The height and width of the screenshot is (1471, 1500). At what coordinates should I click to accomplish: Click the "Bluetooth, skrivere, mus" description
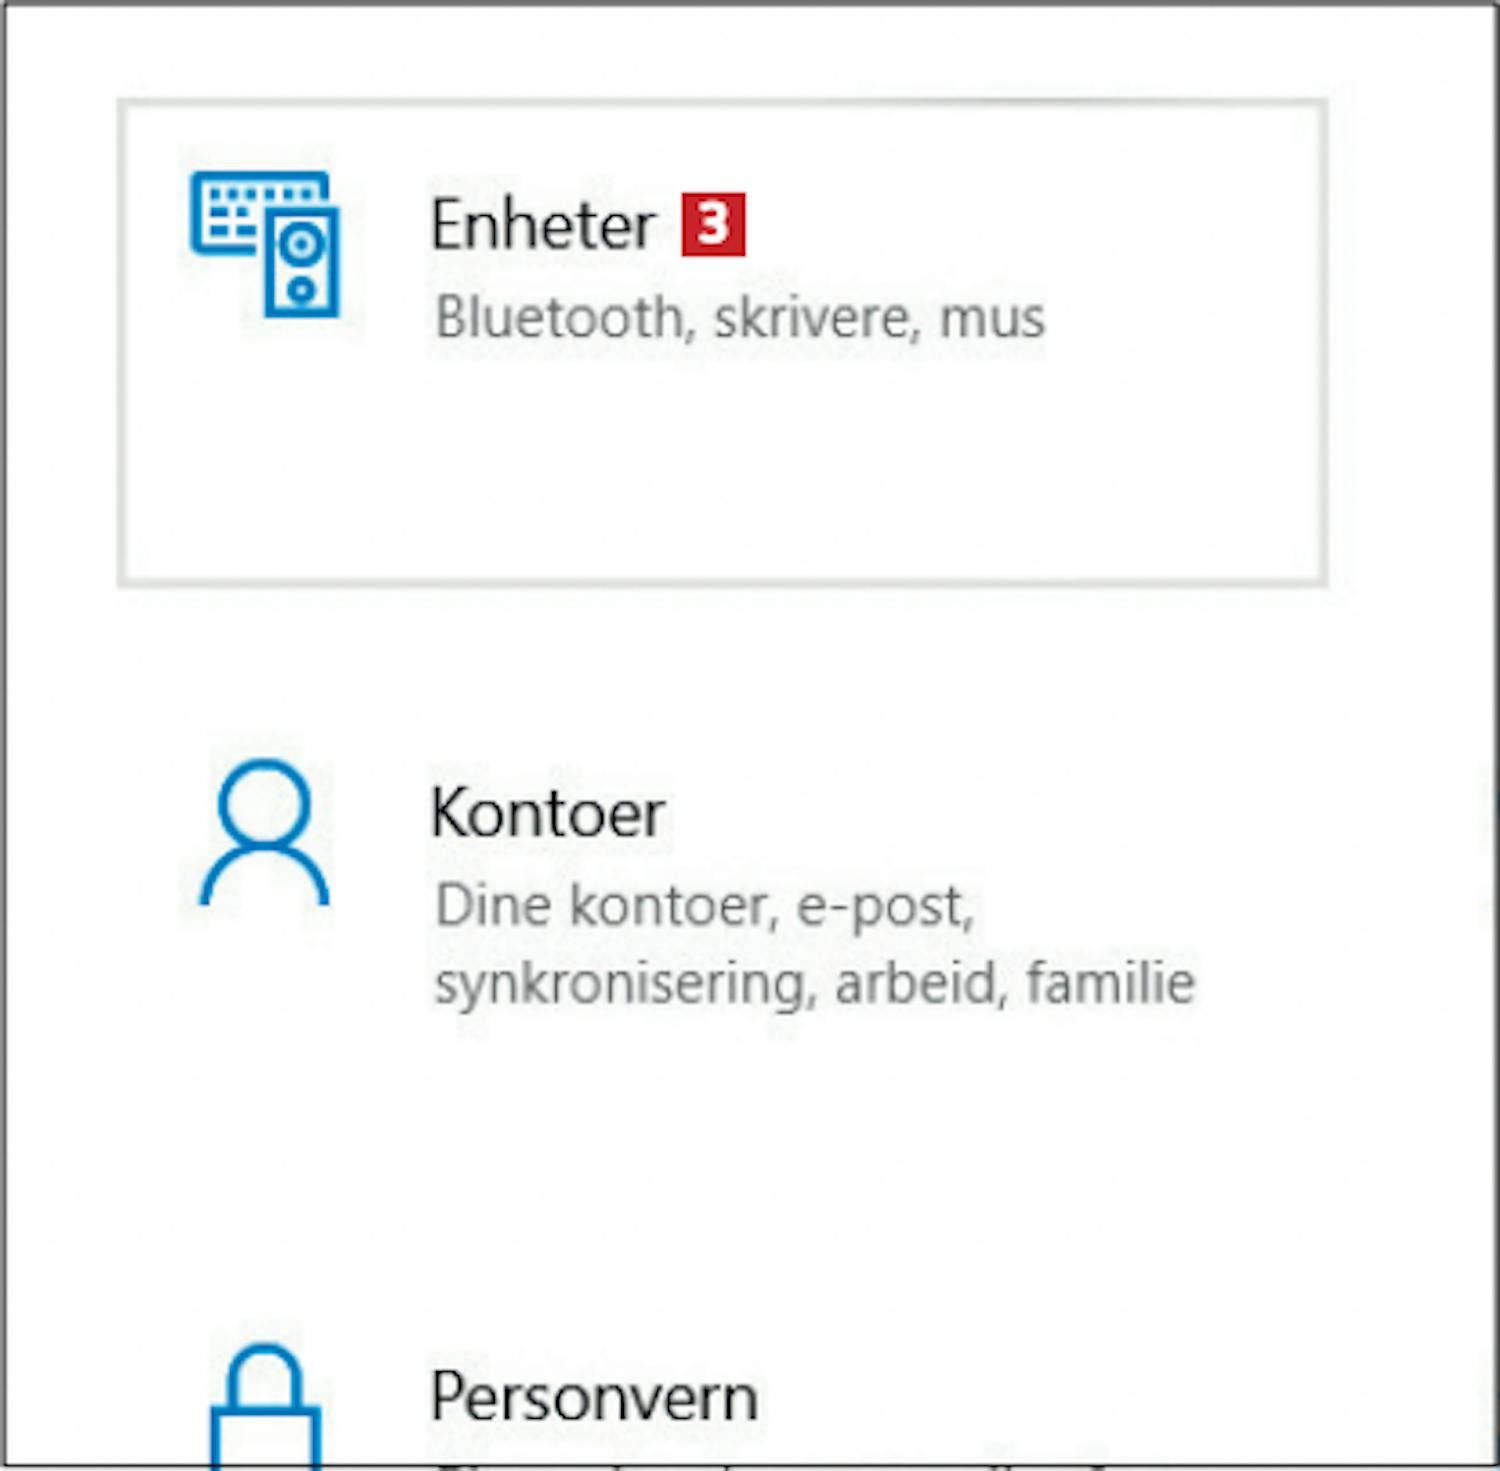[740, 318]
